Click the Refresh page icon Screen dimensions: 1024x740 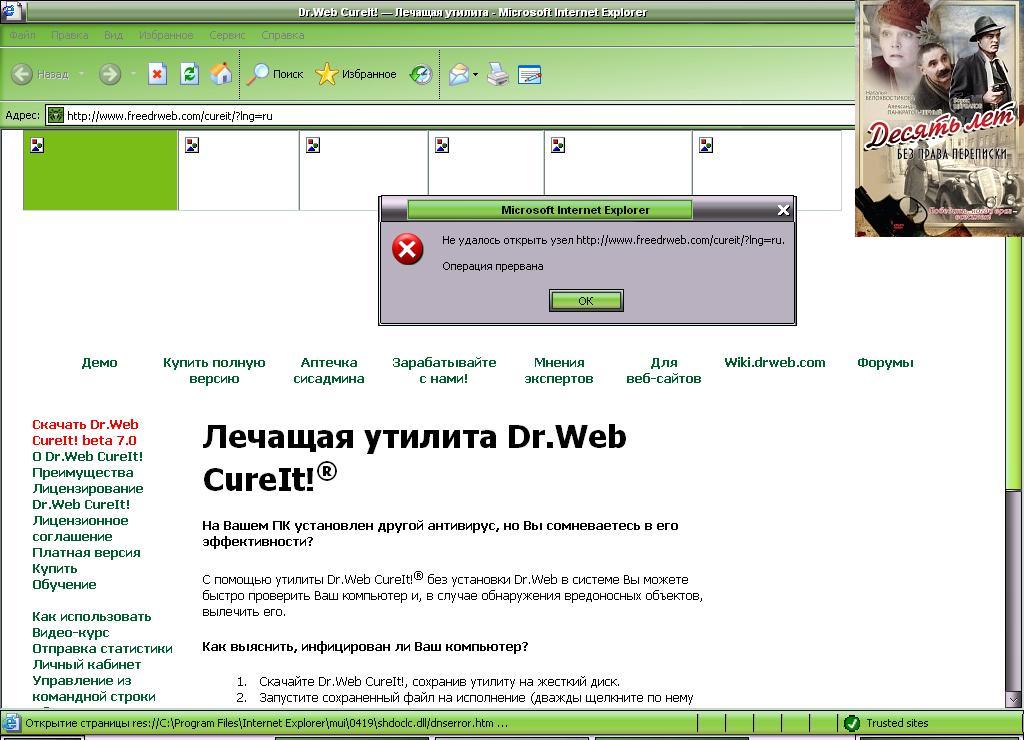click(x=189, y=74)
